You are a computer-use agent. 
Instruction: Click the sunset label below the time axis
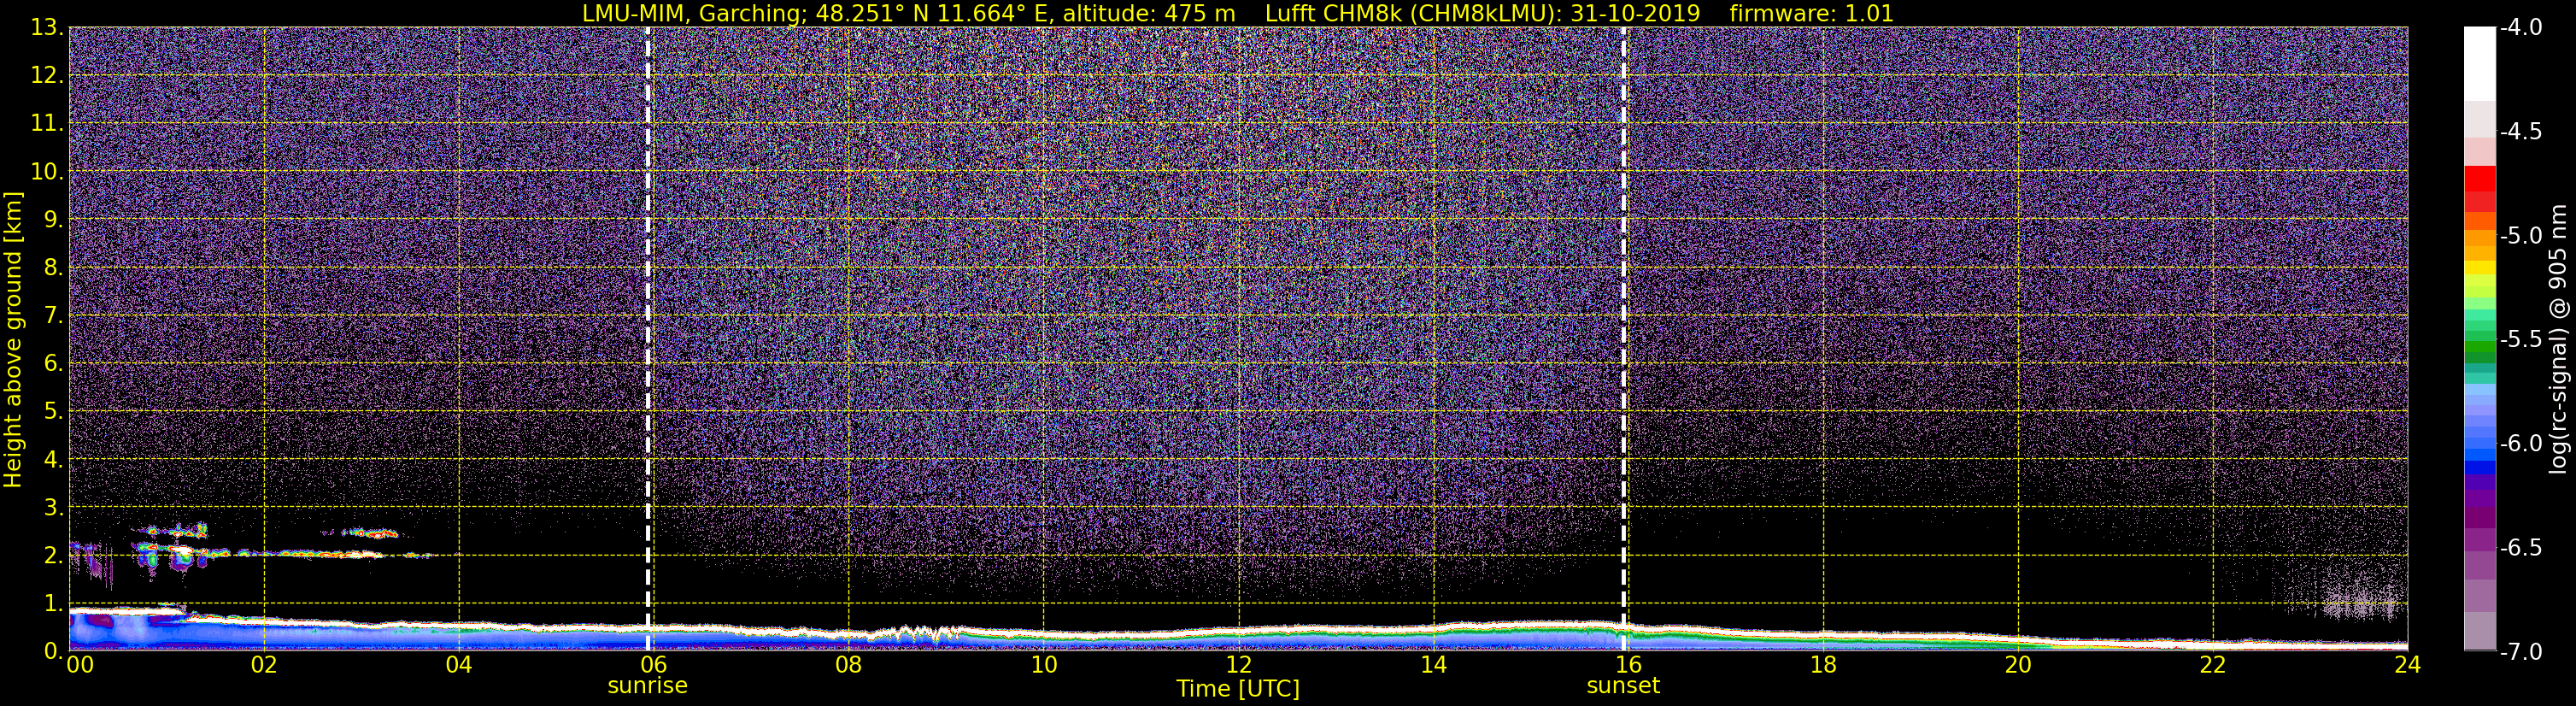point(1622,686)
